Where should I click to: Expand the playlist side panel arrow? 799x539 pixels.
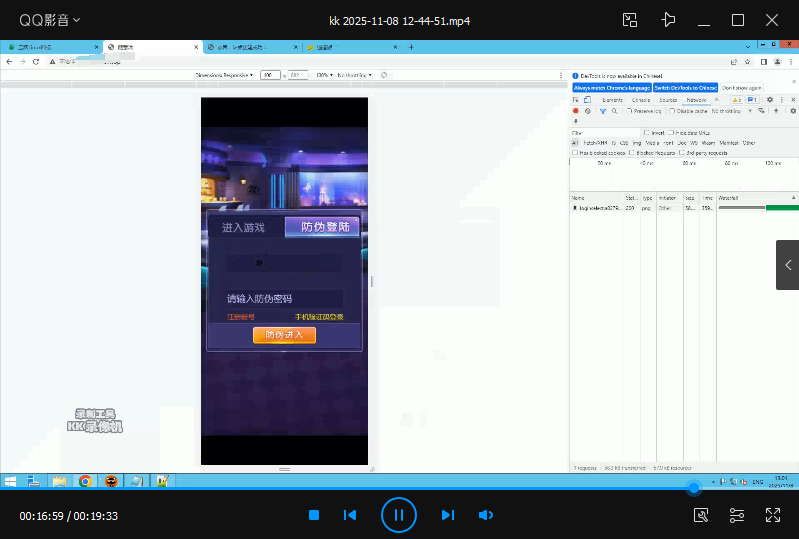pyautogui.click(x=787, y=265)
